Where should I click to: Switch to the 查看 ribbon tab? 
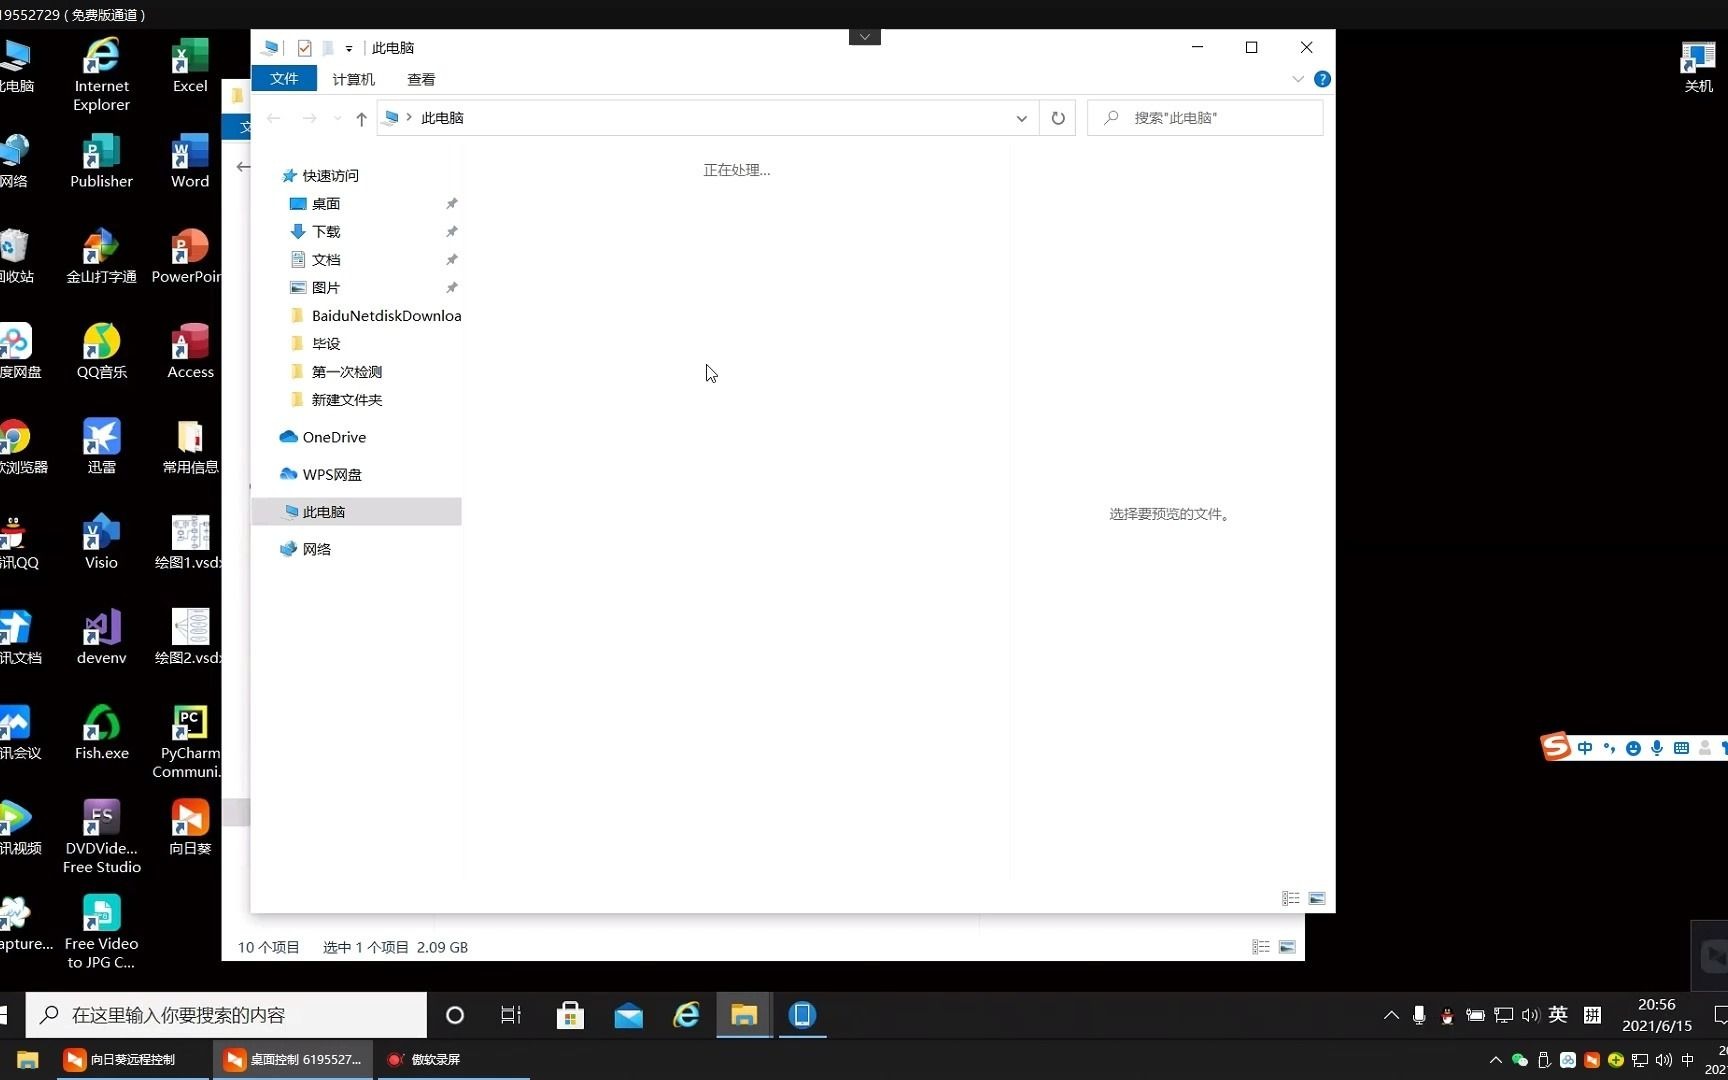[x=420, y=79]
